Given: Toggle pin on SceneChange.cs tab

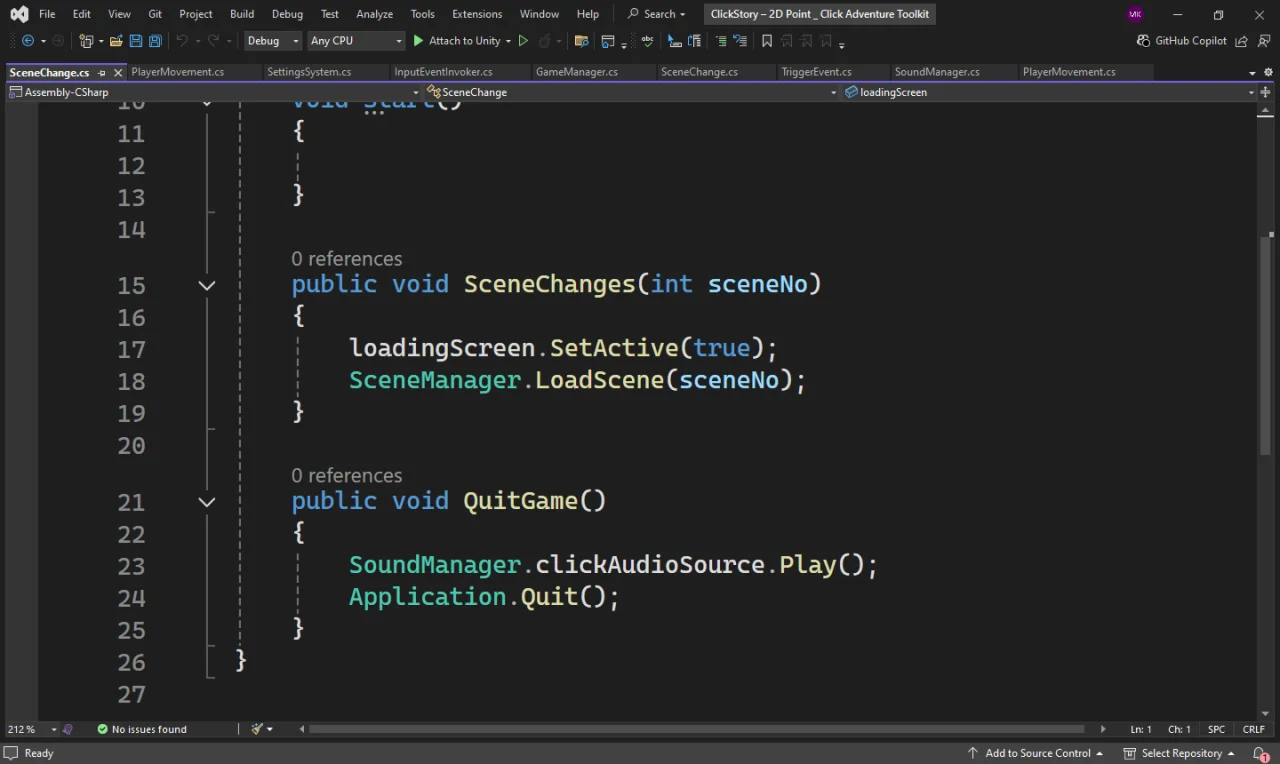Looking at the screenshot, I should [x=102, y=72].
